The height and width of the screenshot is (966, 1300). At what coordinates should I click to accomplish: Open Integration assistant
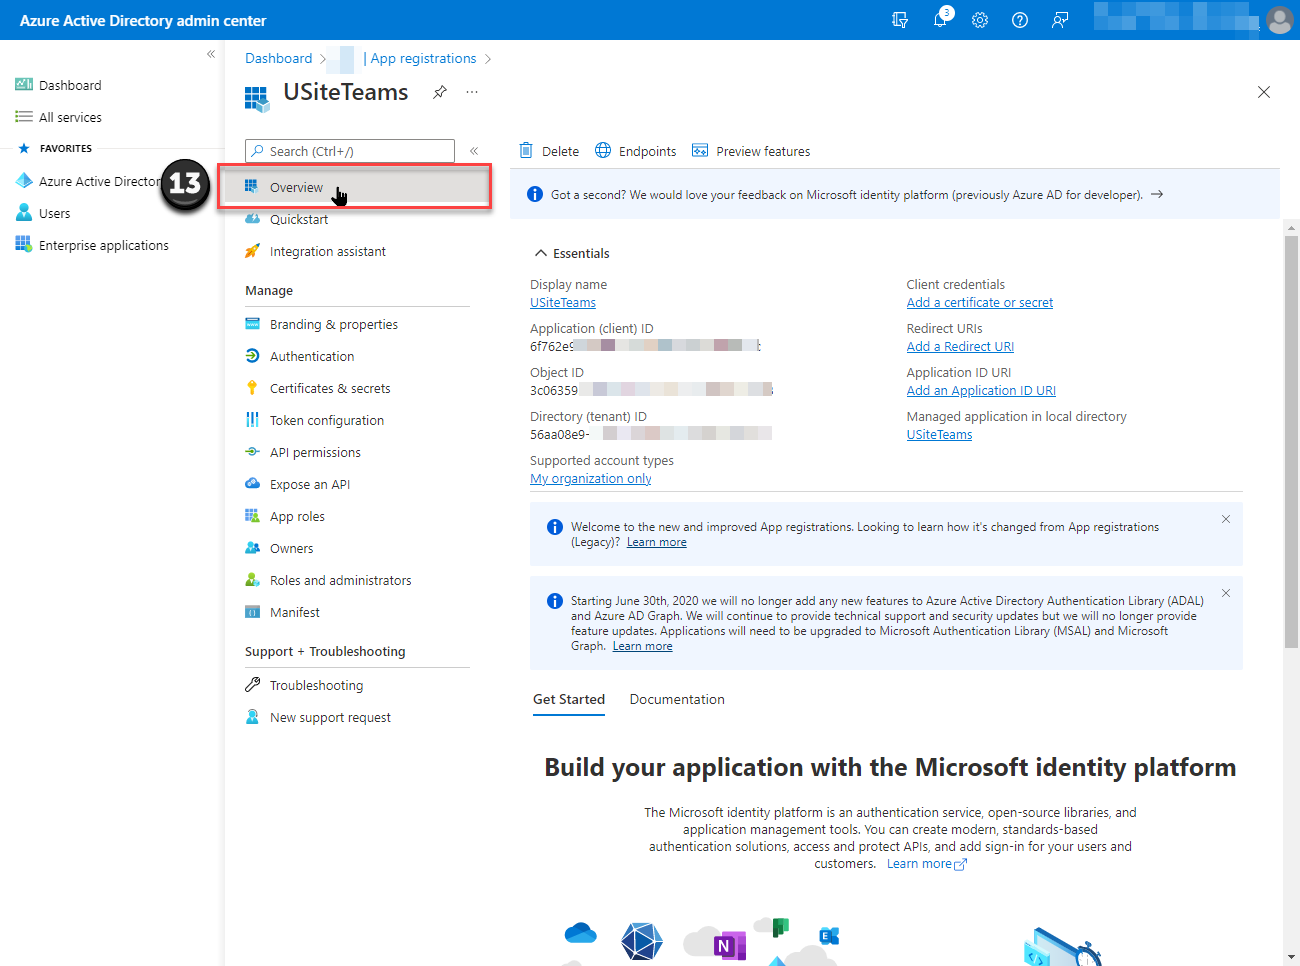[315, 251]
